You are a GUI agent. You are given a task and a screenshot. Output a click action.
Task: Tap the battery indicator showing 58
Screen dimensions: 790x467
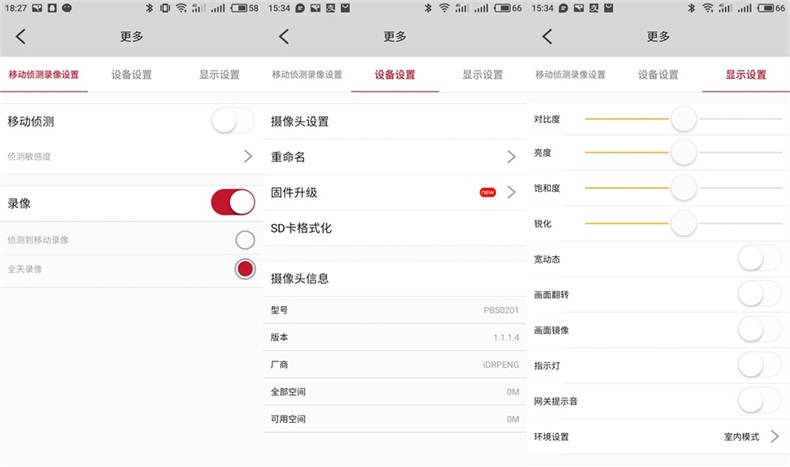pos(245,8)
